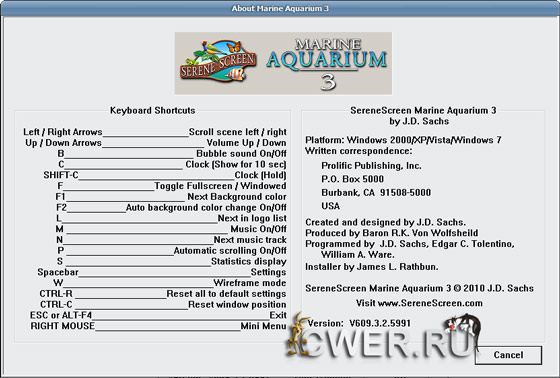This screenshot has width=560, height=378.
Task: Click the 'Volume Up / Down' text
Action: pos(246,143)
